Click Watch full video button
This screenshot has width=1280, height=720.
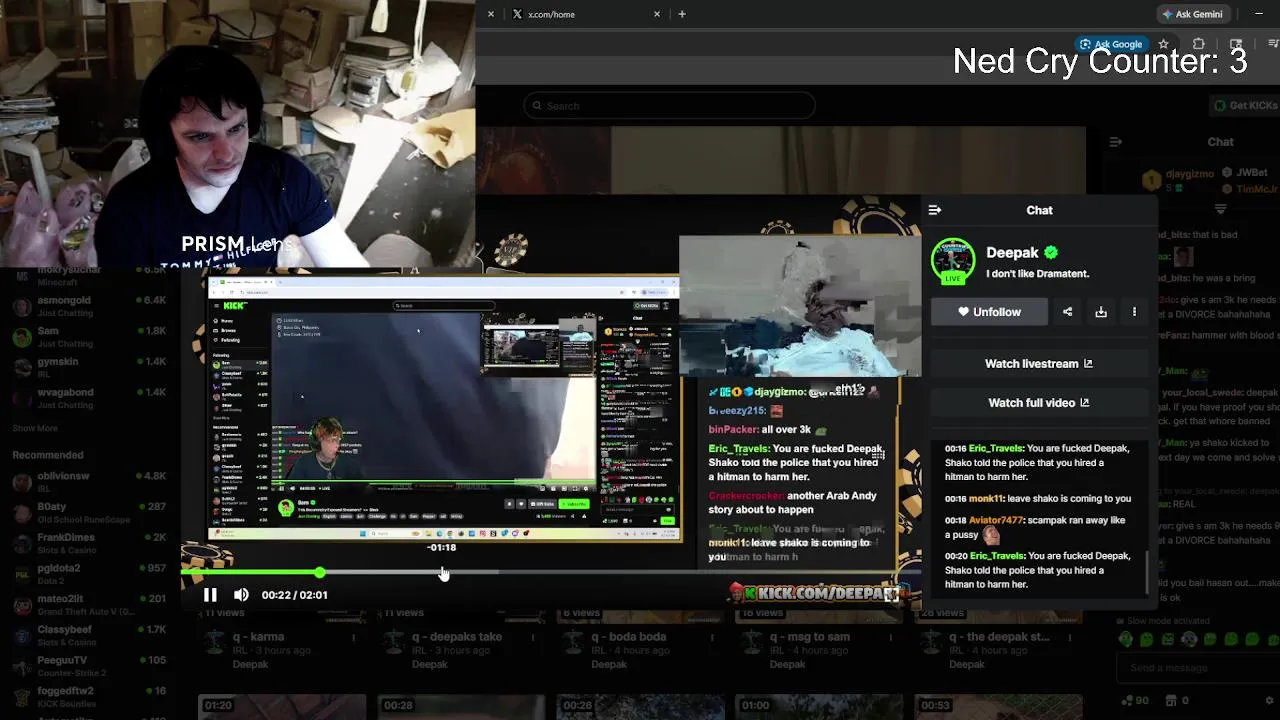(x=1039, y=403)
